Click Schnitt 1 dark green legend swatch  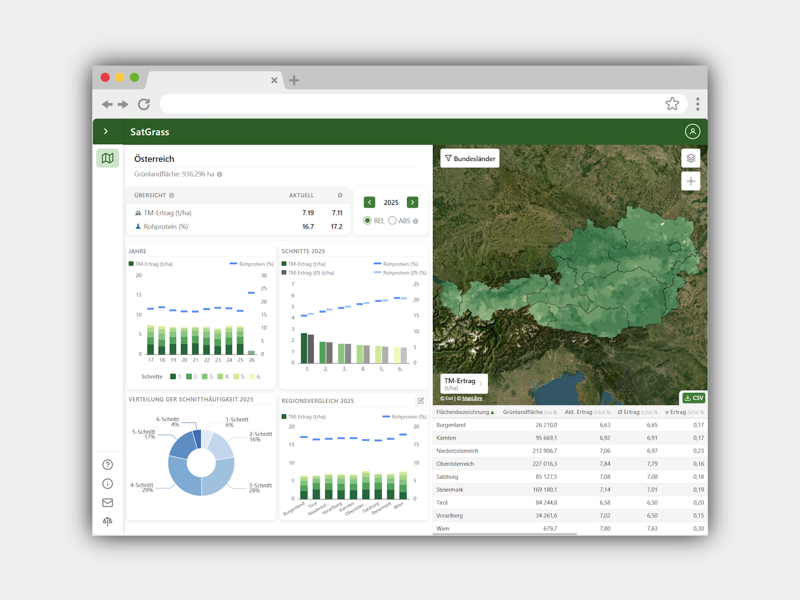click(x=173, y=377)
